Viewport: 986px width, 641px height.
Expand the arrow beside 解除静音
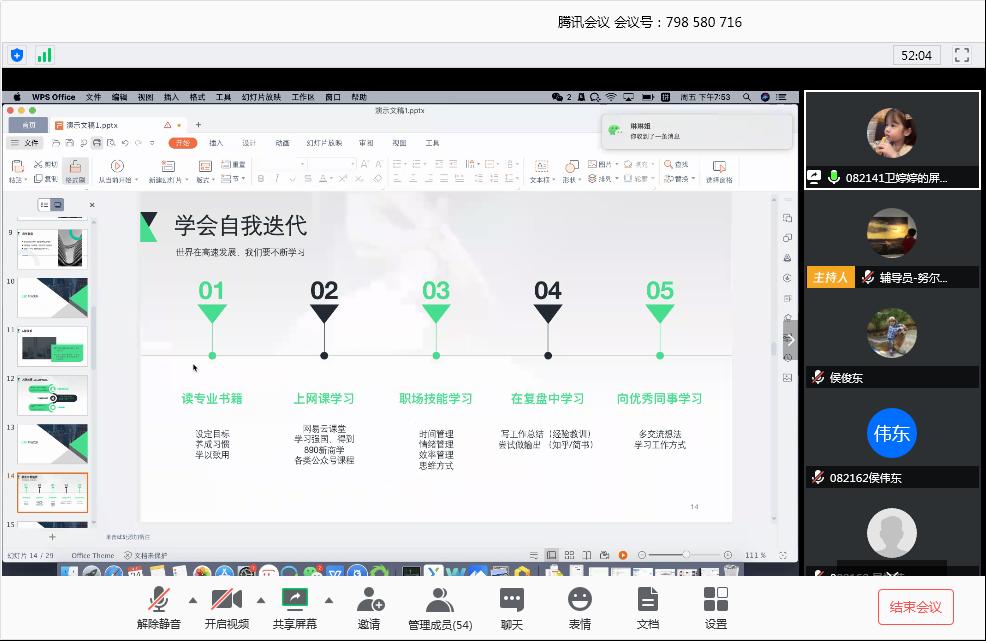[x=193, y=600]
